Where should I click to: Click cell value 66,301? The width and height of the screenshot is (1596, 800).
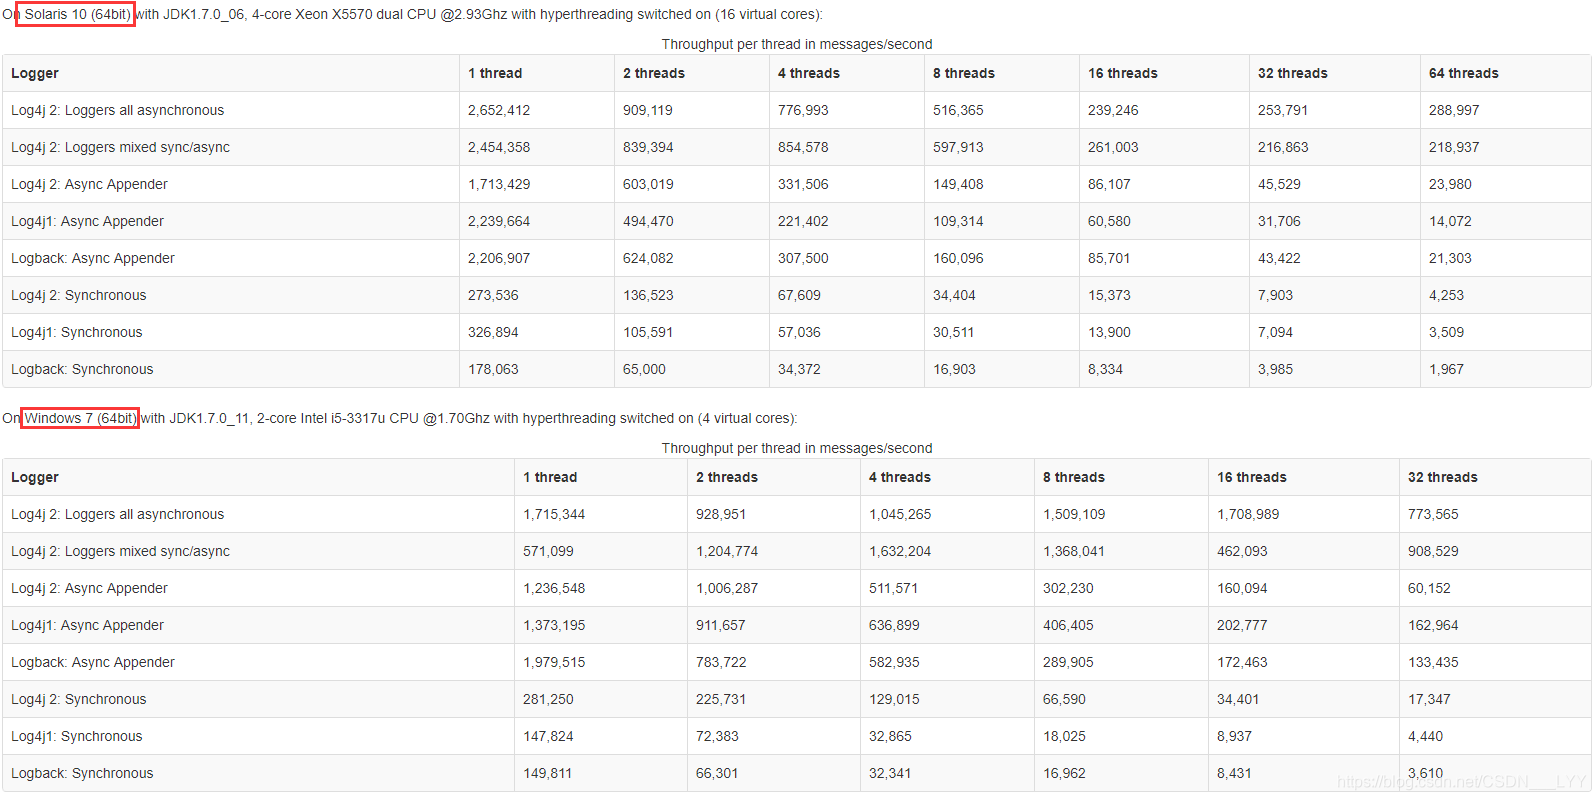[x=717, y=773]
